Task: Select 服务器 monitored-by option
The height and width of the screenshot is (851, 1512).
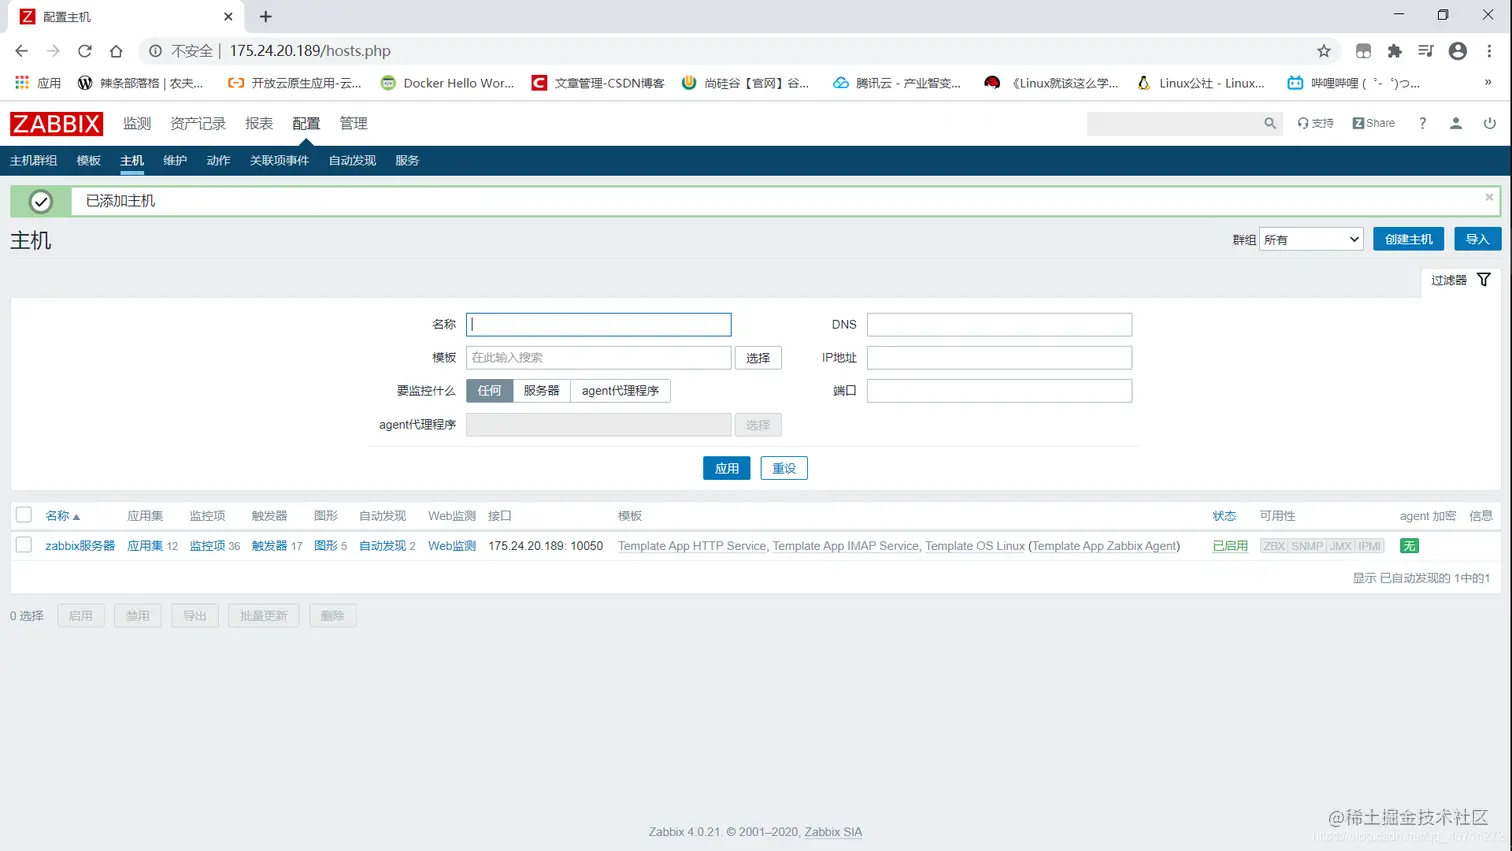Action: 541,391
